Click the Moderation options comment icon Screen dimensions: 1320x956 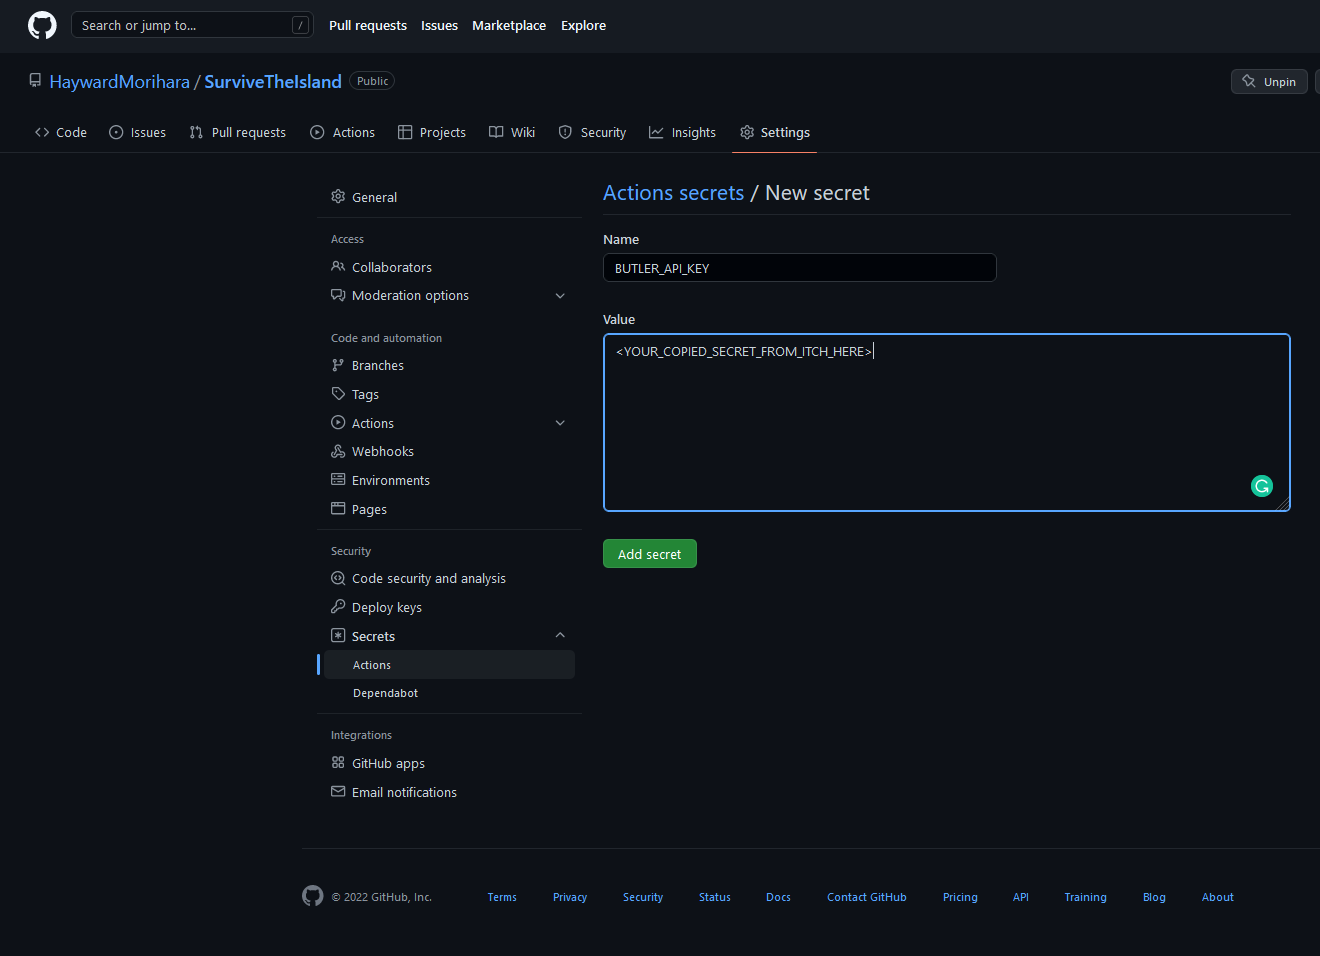tap(338, 295)
